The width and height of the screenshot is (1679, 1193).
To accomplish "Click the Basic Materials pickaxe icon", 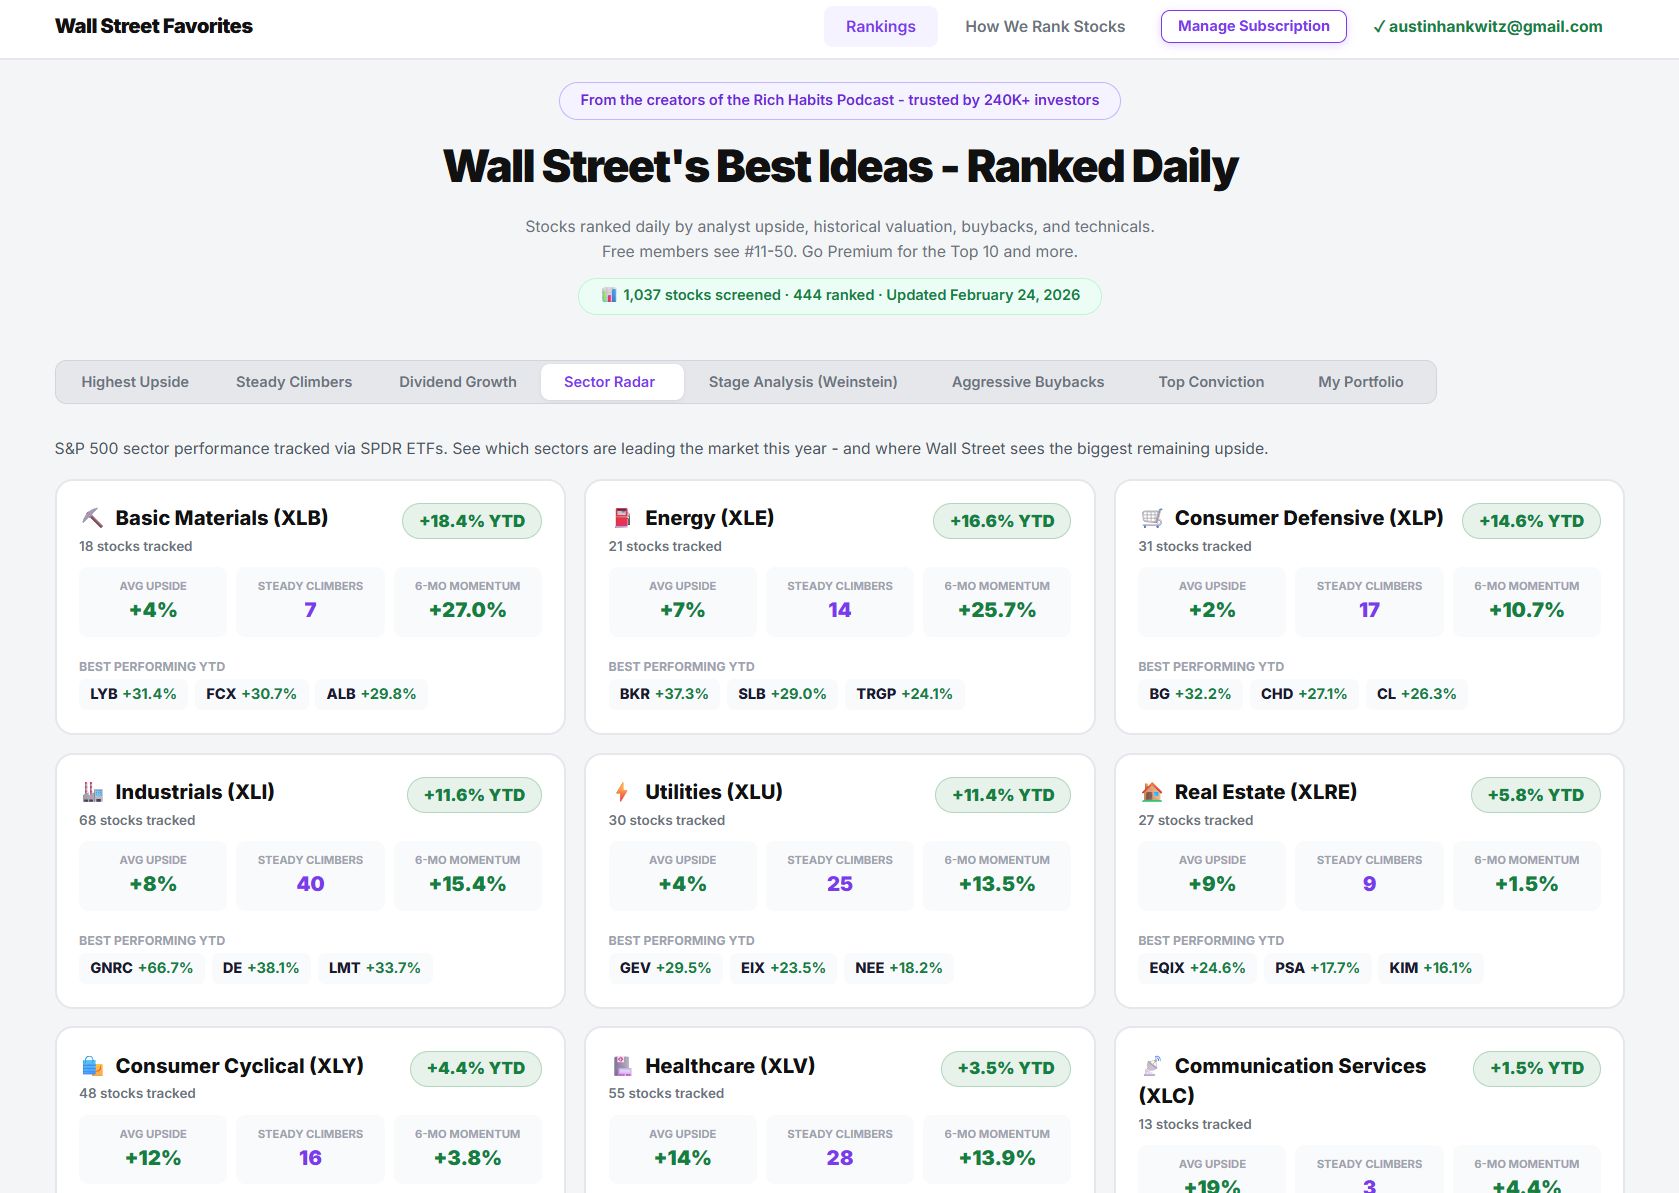I will [92, 518].
